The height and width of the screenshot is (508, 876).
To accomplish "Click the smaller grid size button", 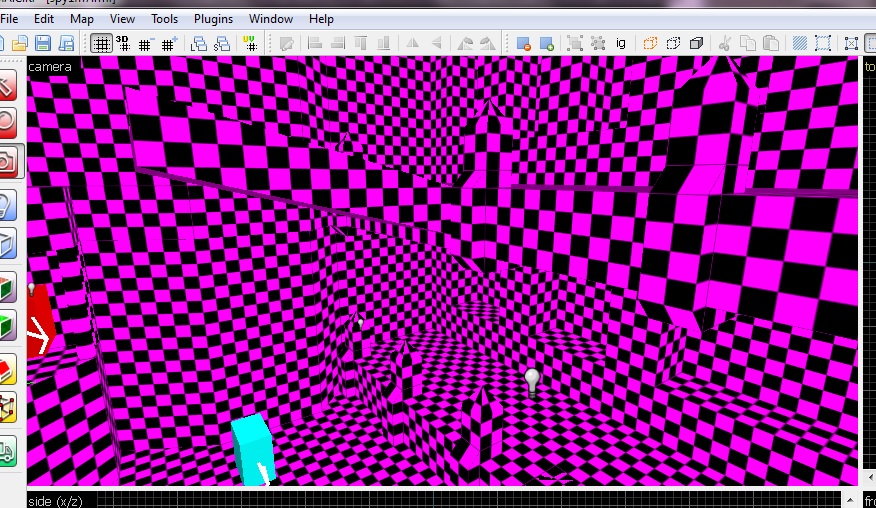I will [x=146, y=43].
